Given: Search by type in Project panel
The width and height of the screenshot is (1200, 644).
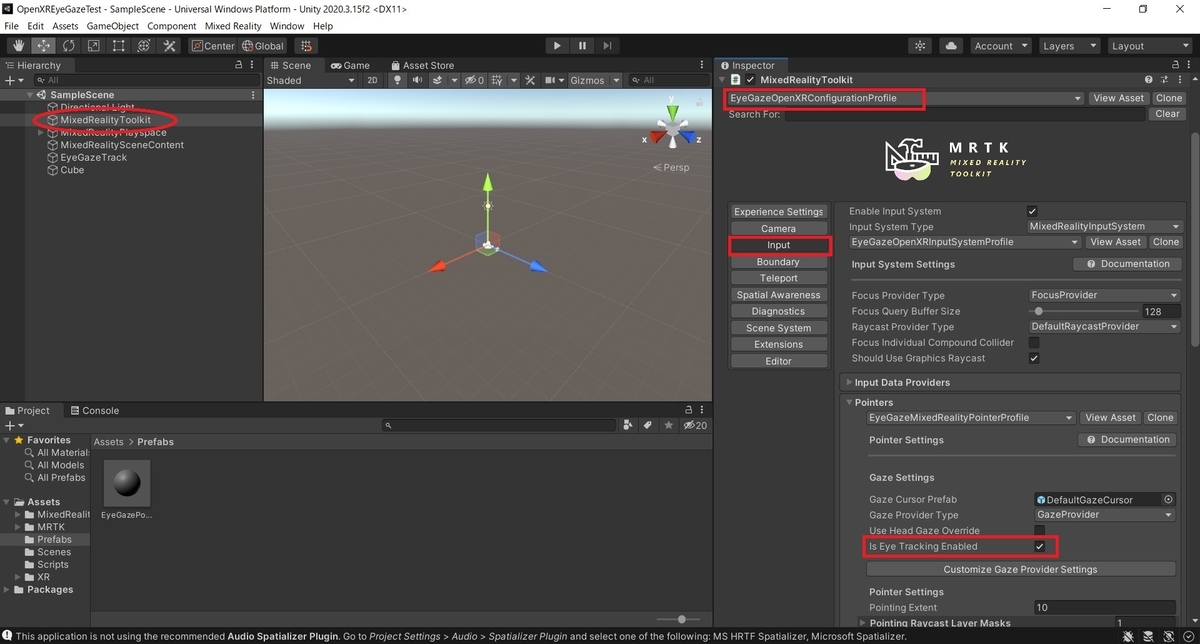Looking at the screenshot, I should 628,425.
